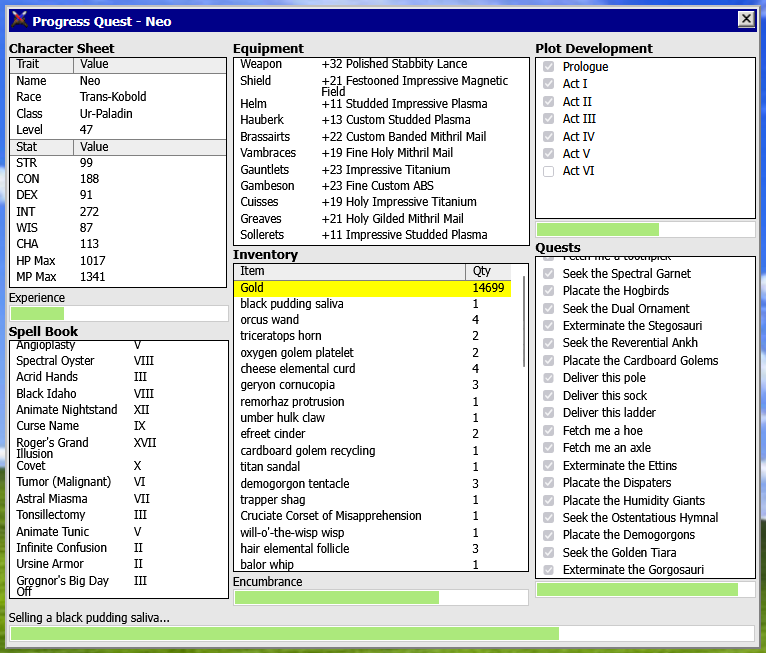Click the Plot Development progress bar

pyautogui.click(x=645, y=229)
